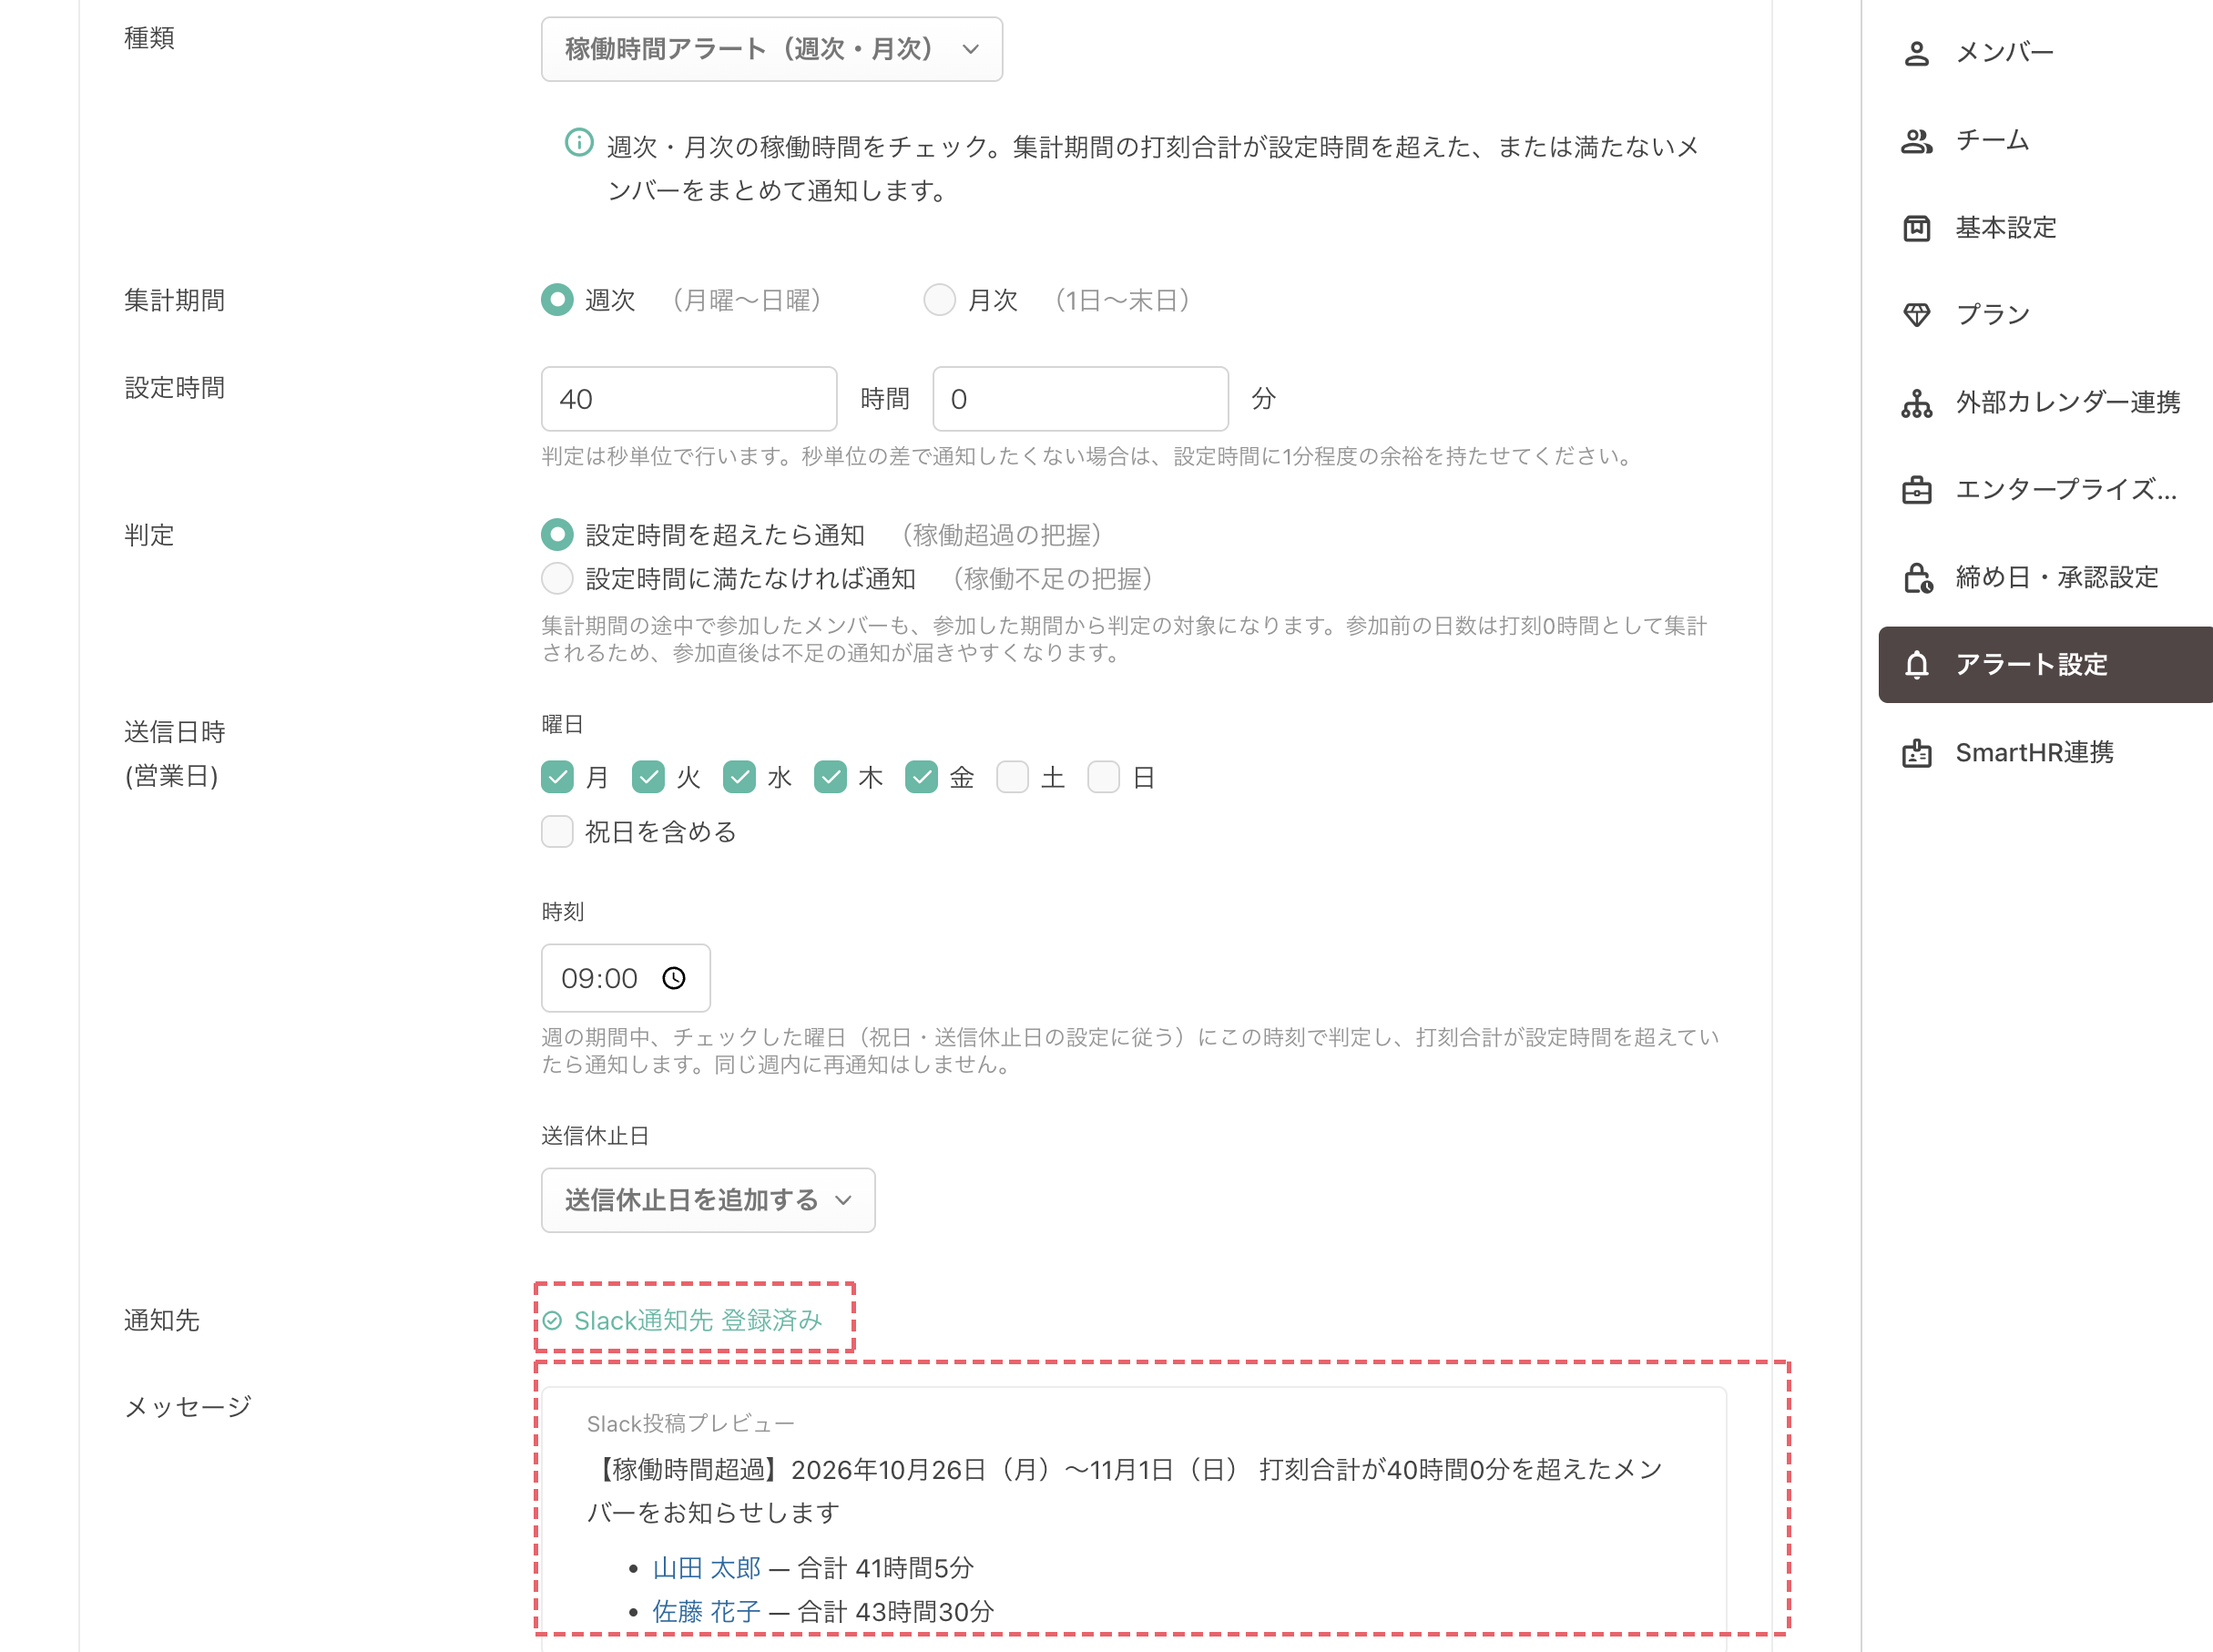The height and width of the screenshot is (1652, 2213).
Task: Select the 月次 radio button
Action: (x=939, y=300)
